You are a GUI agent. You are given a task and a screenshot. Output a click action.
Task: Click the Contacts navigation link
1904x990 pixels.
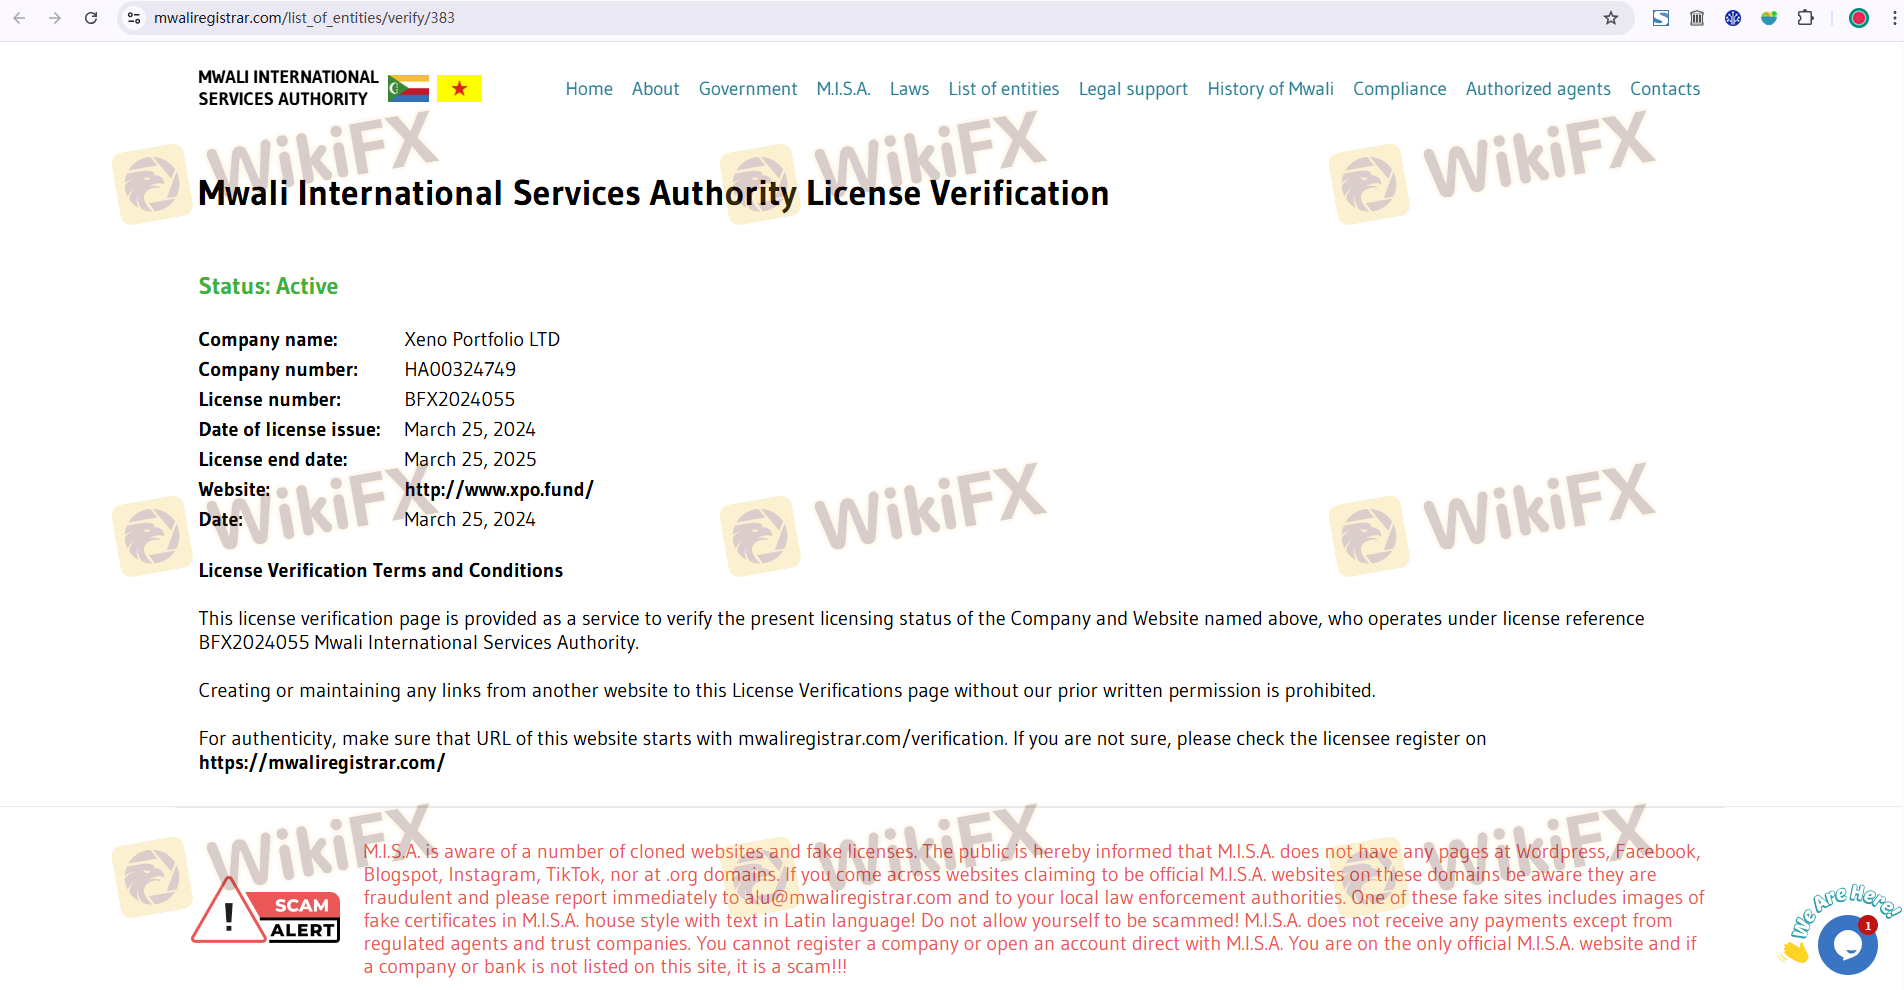tap(1664, 89)
